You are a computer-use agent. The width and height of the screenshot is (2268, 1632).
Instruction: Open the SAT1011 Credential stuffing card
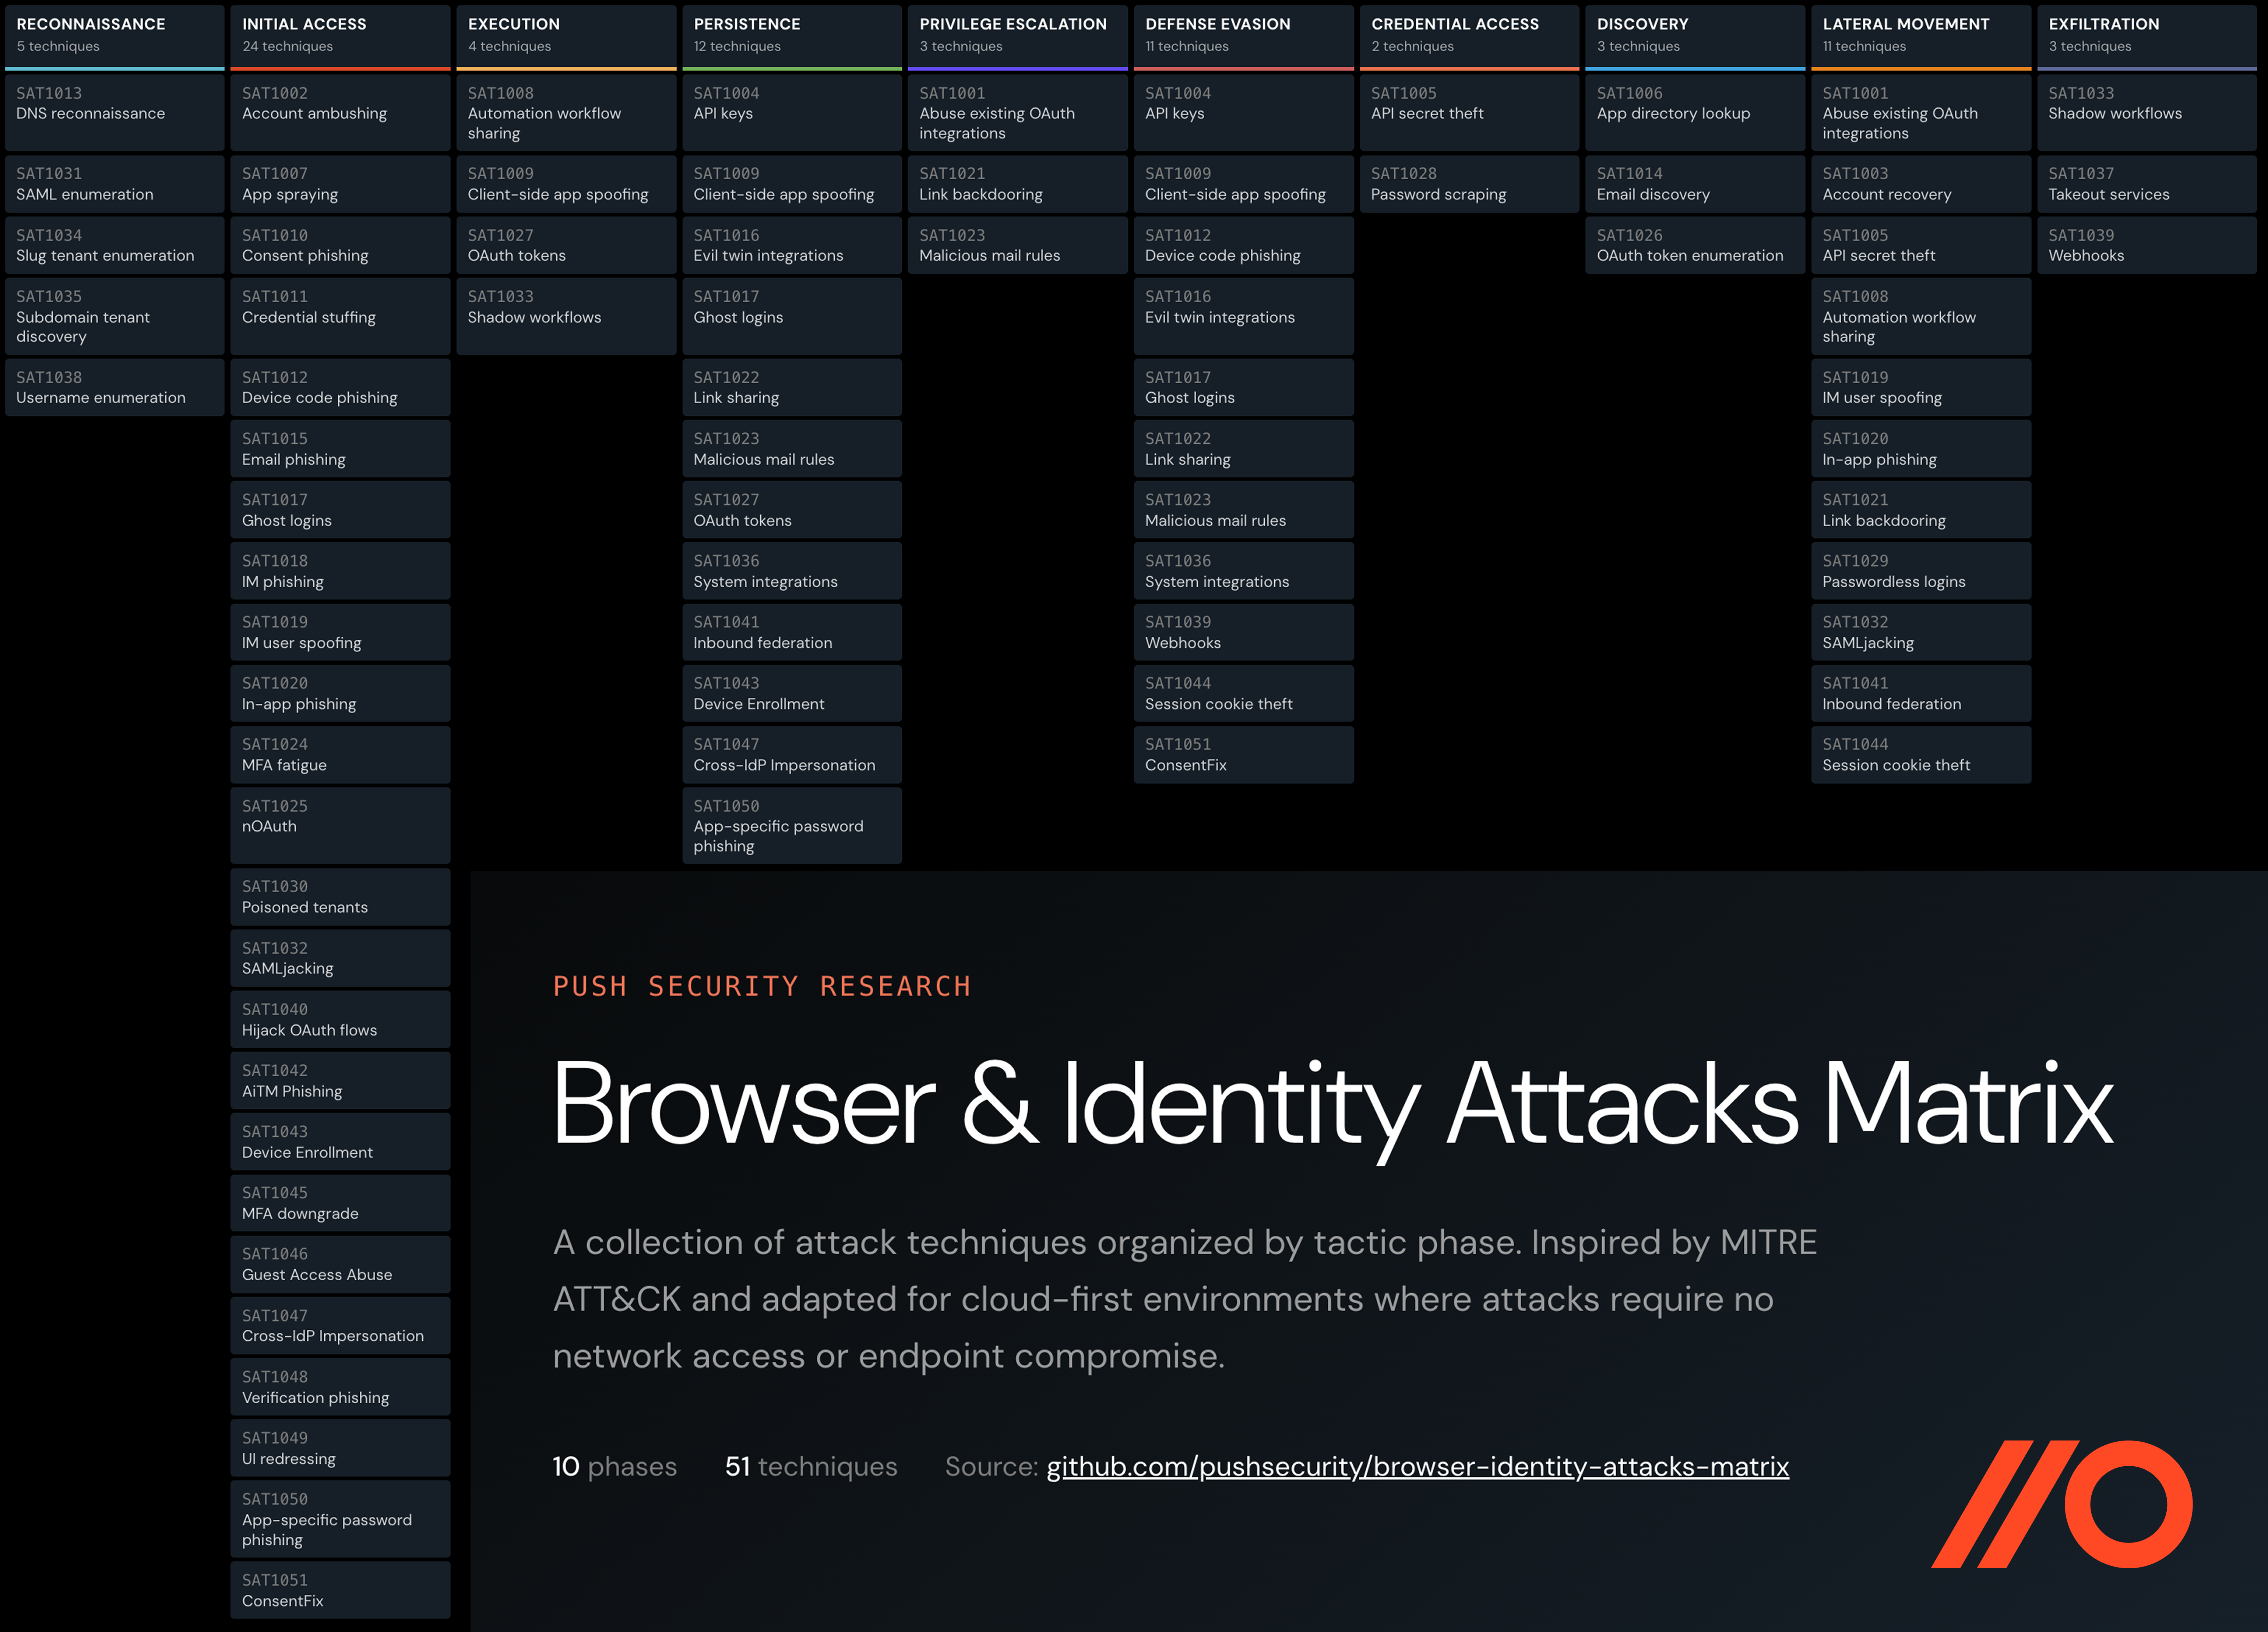click(x=340, y=316)
